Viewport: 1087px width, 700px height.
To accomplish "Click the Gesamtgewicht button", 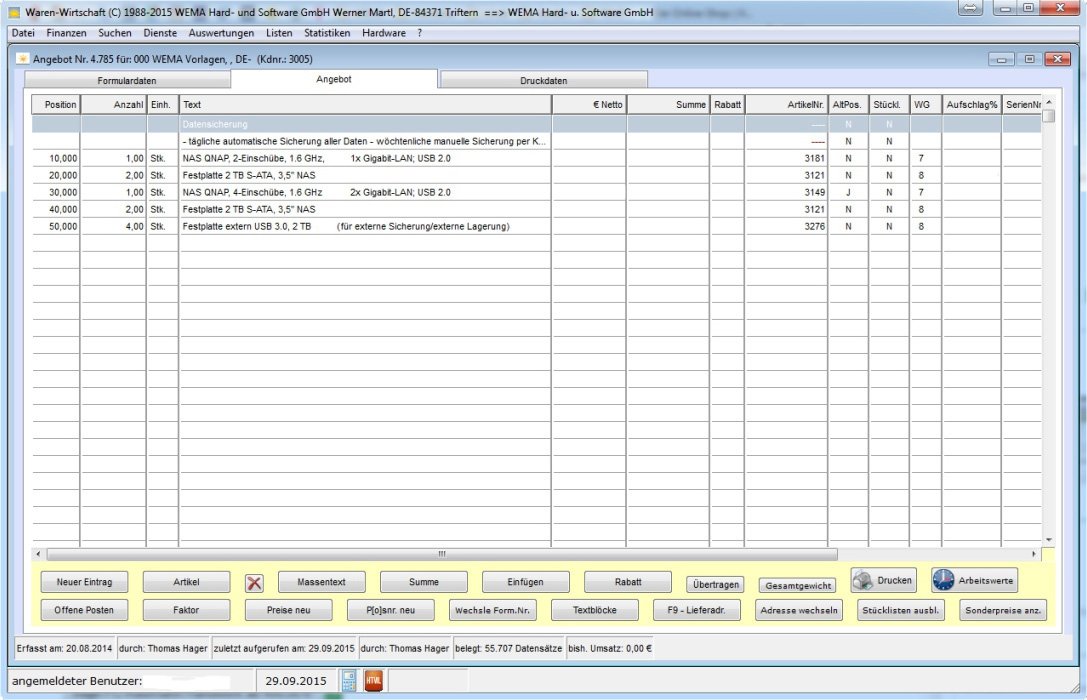I will pyautogui.click(x=798, y=586).
